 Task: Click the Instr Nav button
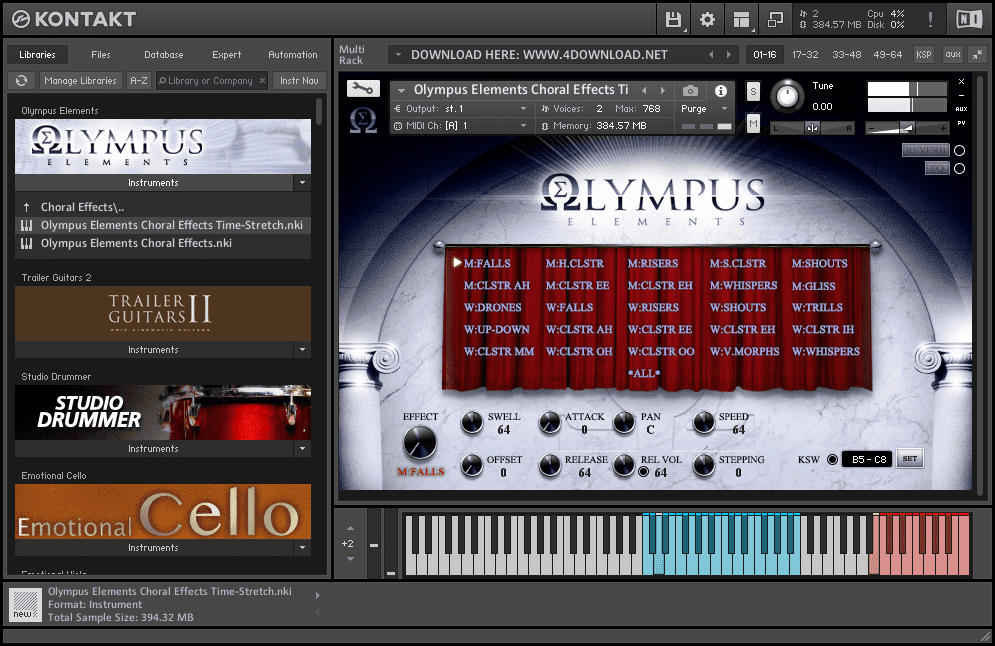[300, 81]
